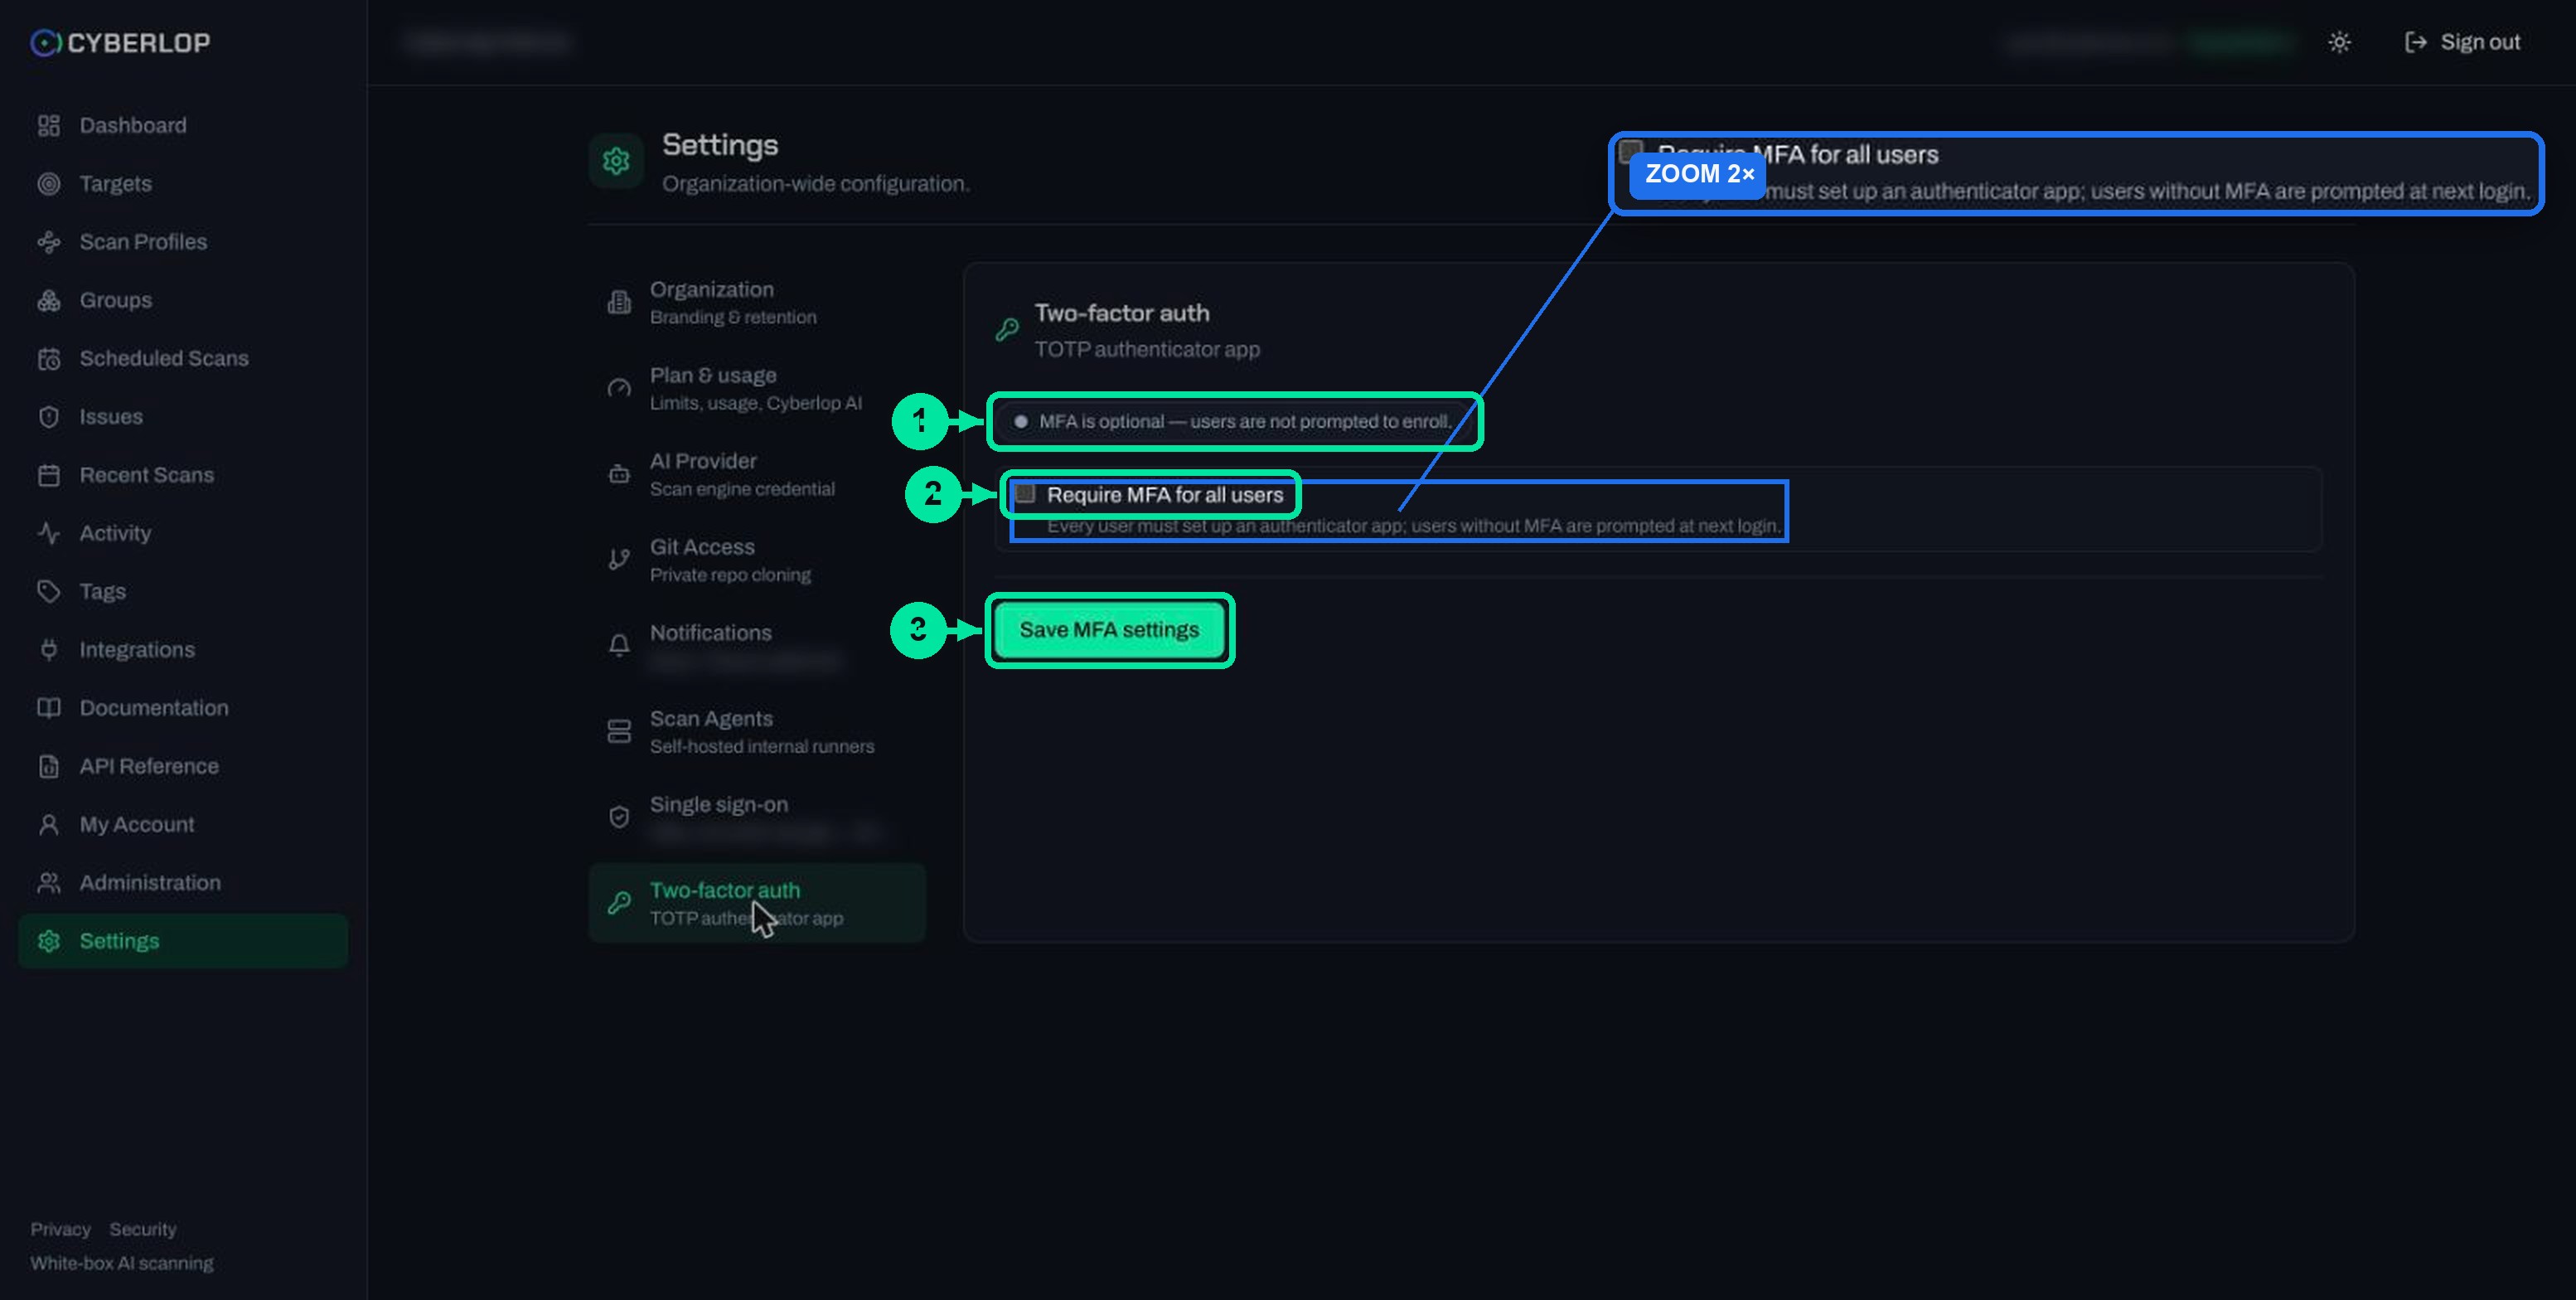Image resolution: width=2576 pixels, height=1300 pixels.
Task: Open Single sign-on settings tab
Action: click(757, 817)
